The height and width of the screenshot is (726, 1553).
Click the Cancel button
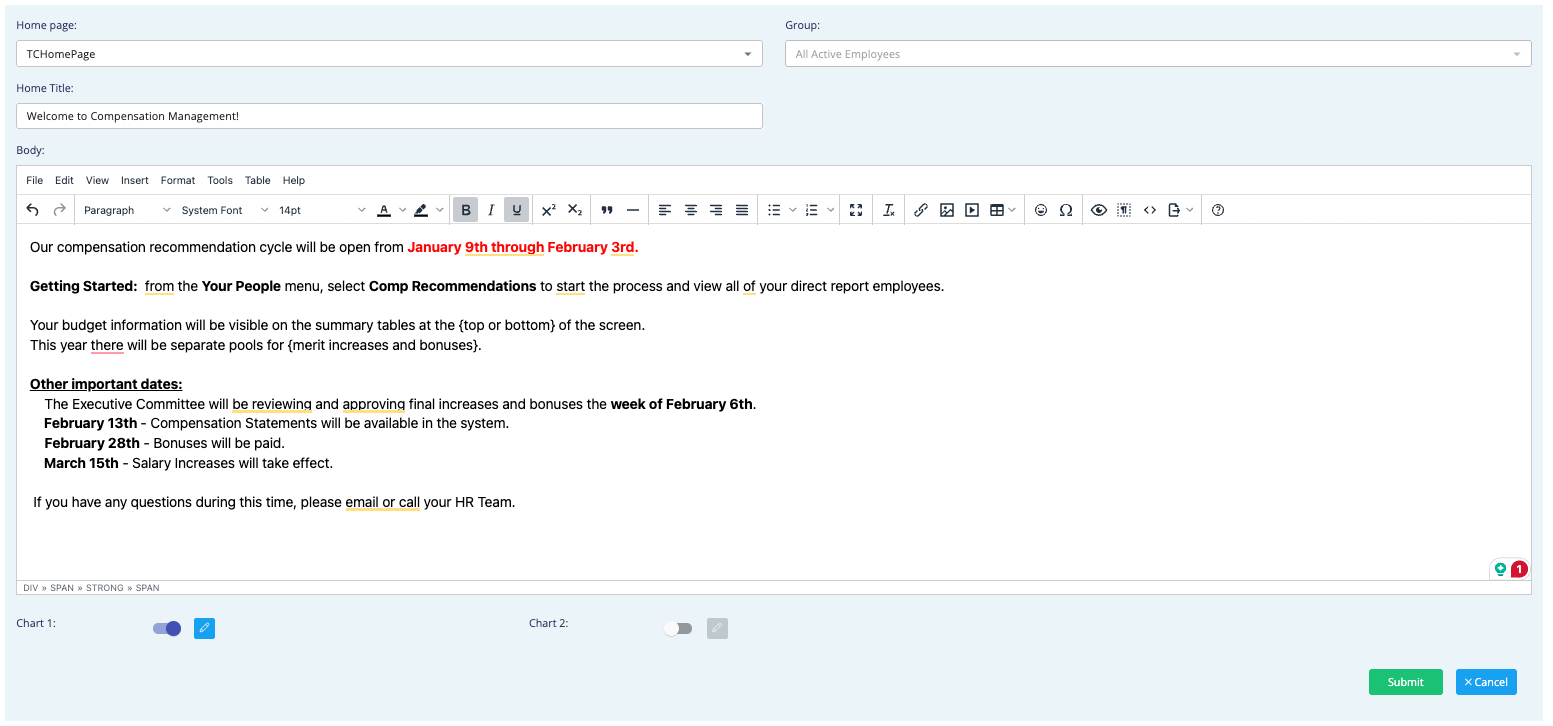click(x=1486, y=682)
